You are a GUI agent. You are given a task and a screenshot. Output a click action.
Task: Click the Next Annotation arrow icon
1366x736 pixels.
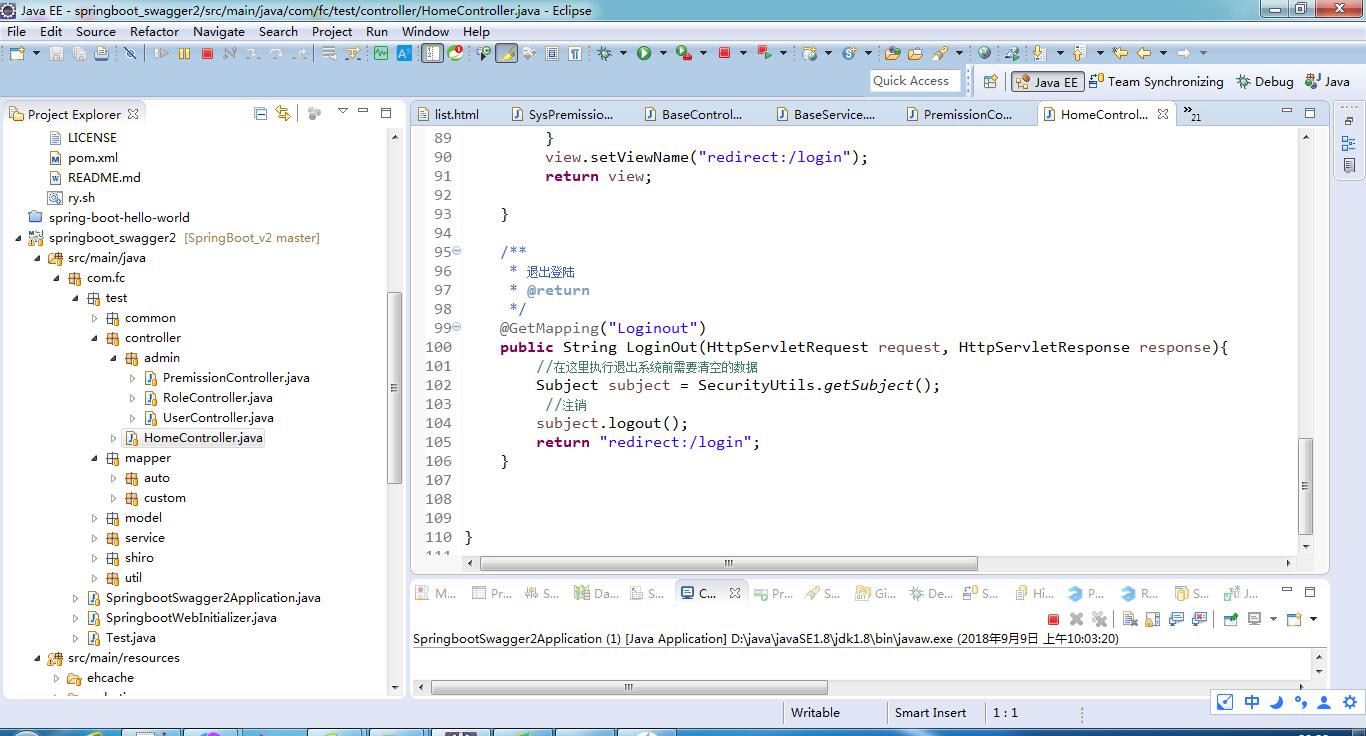[x=1038, y=53]
